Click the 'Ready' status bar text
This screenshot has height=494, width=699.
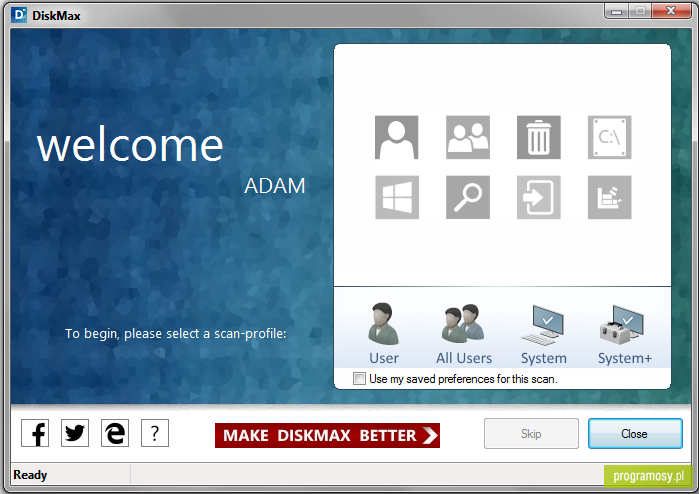click(x=30, y=475)
